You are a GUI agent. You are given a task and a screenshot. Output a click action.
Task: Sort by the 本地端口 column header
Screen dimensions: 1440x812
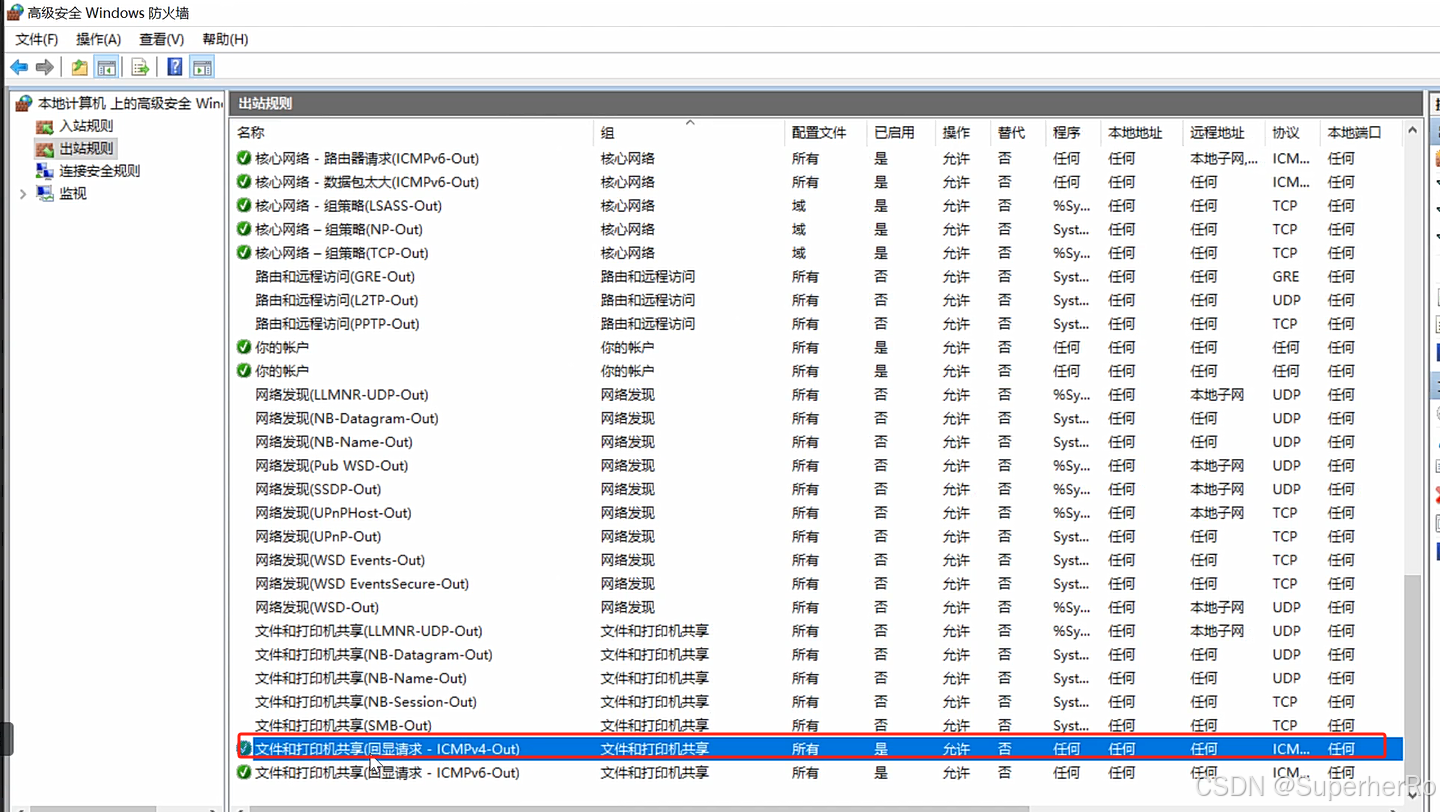1361,132
